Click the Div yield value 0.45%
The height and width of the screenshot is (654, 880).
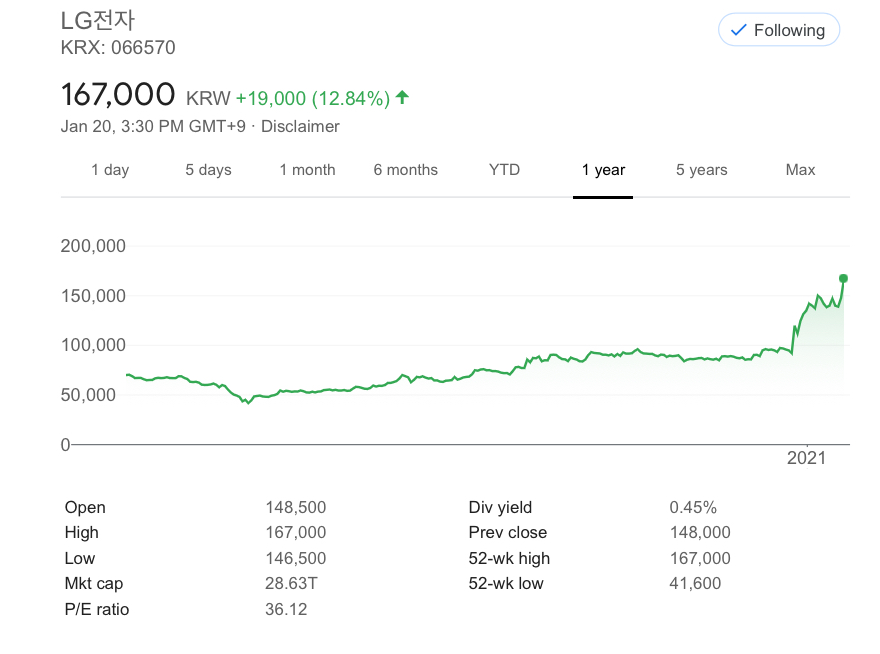tap(693, 507)
